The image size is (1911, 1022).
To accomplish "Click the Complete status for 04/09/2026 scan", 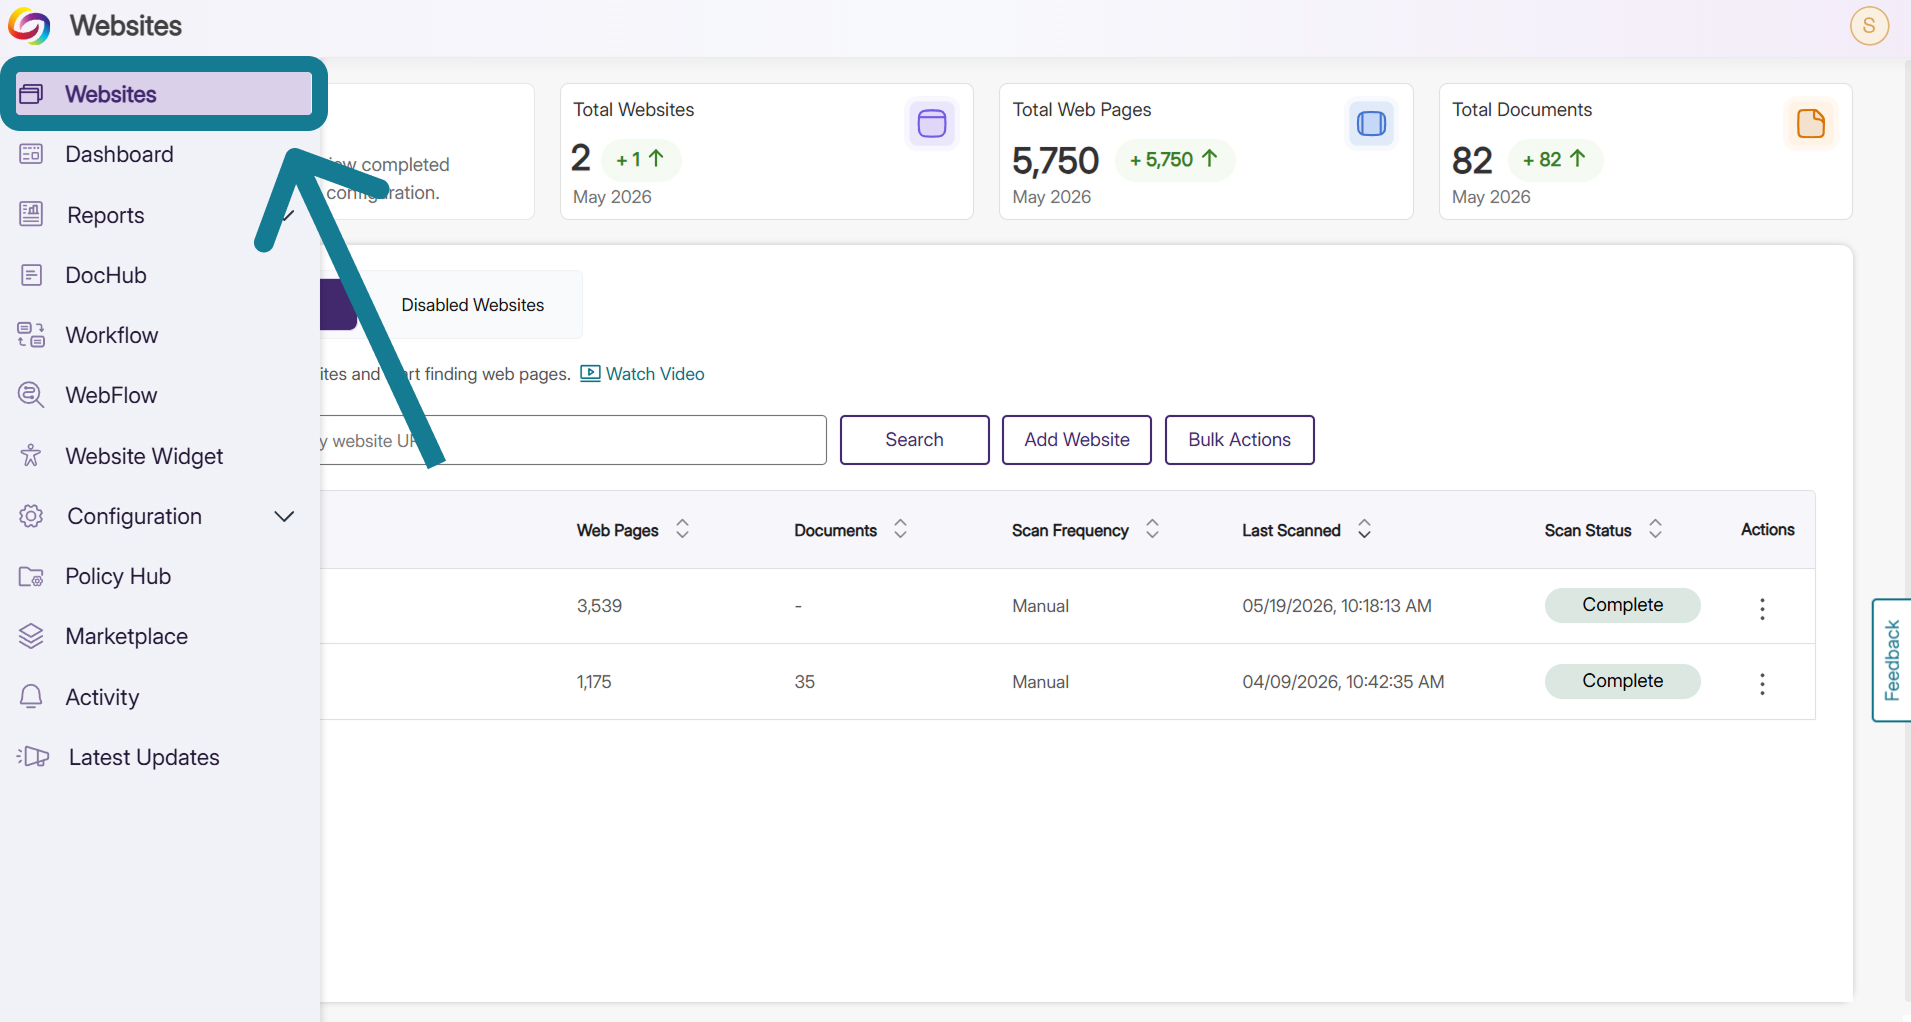I will pos(1622,681).
